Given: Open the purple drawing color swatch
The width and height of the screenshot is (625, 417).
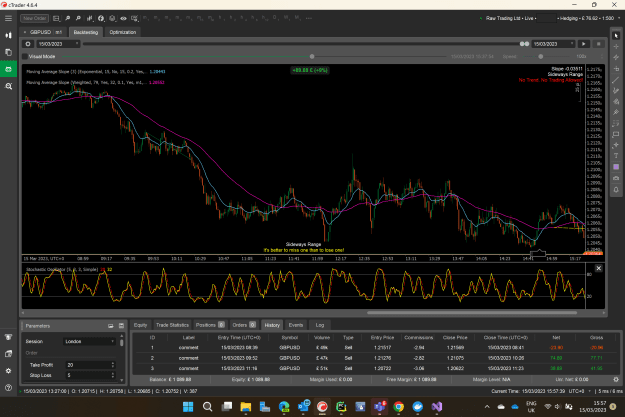Looking at the screenshot, I should 616,167.
